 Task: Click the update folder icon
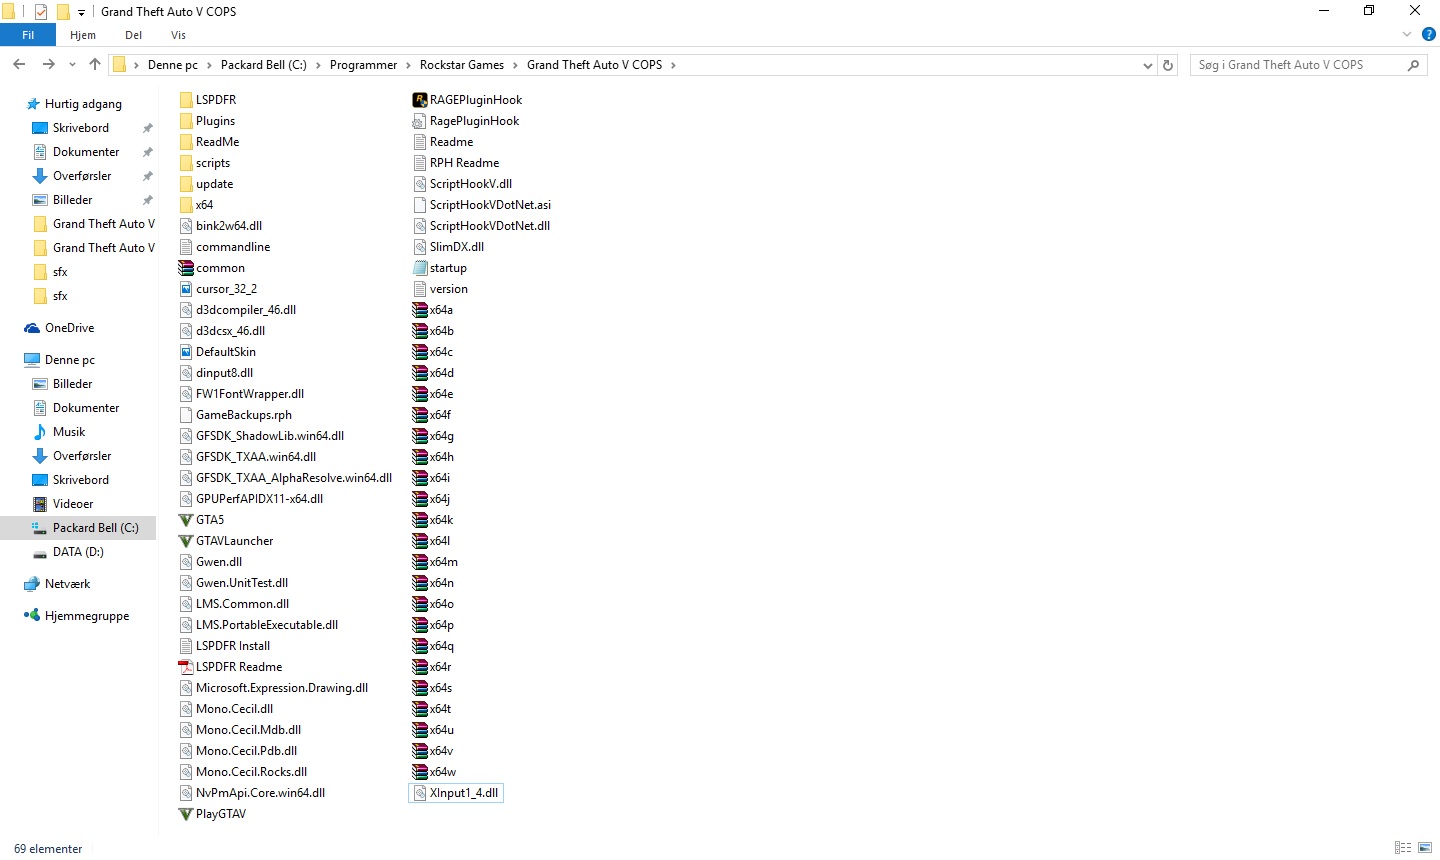coord(186,184)
